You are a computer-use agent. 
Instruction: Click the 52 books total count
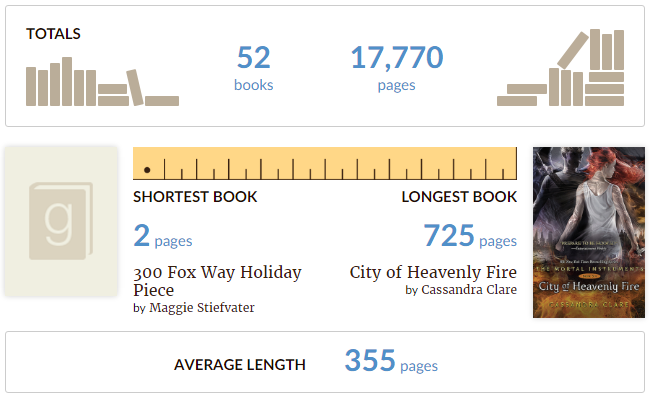254,68
